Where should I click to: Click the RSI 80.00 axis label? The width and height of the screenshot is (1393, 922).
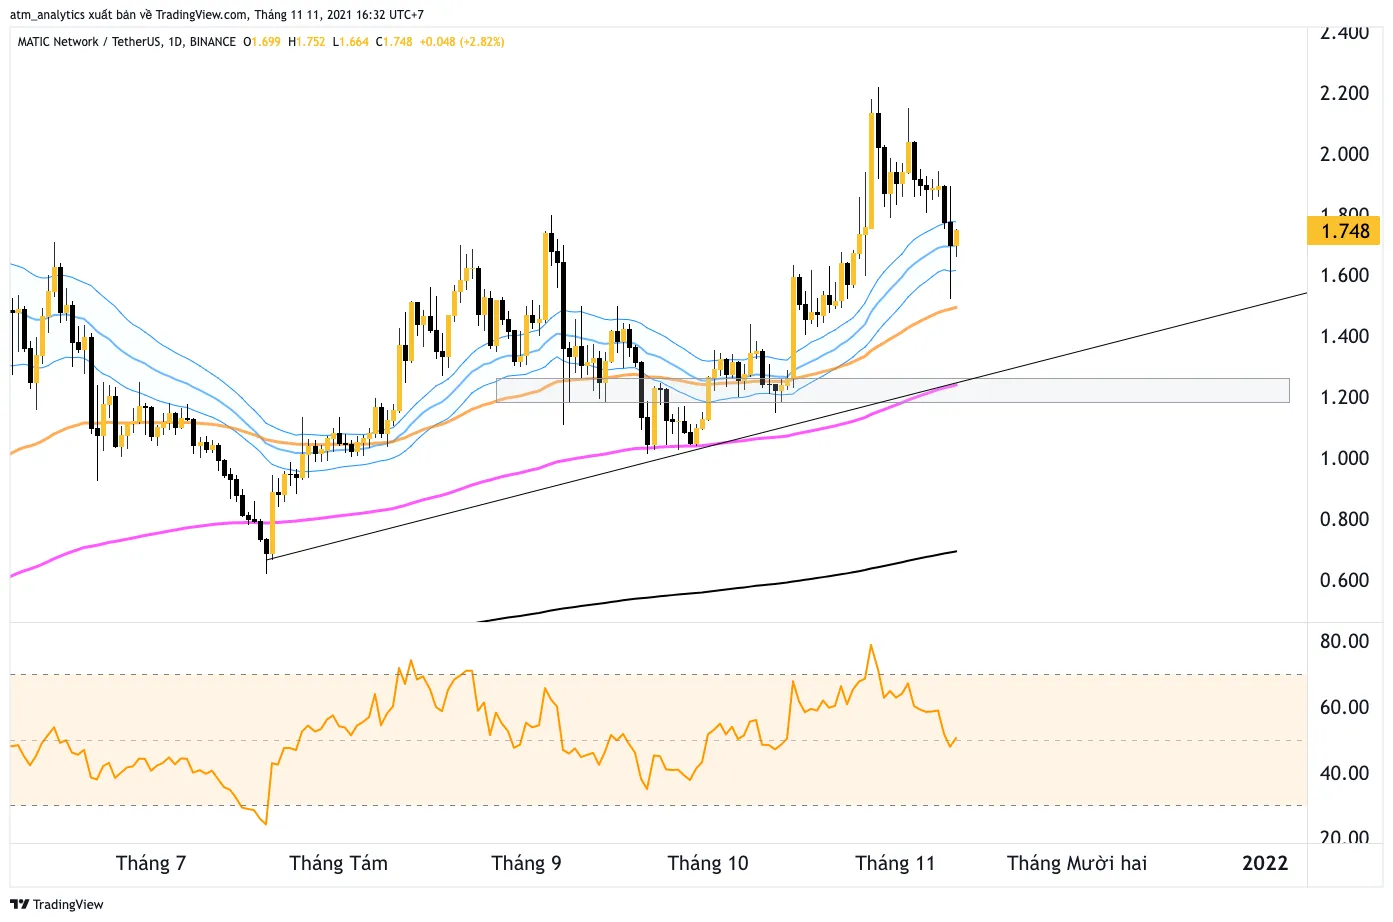(1344, 641)
